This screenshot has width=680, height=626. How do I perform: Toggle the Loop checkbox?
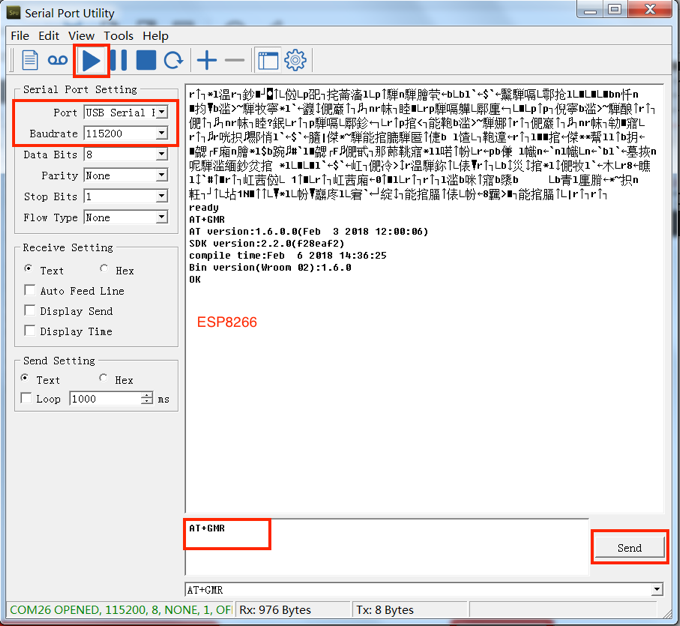click(26, 399)
